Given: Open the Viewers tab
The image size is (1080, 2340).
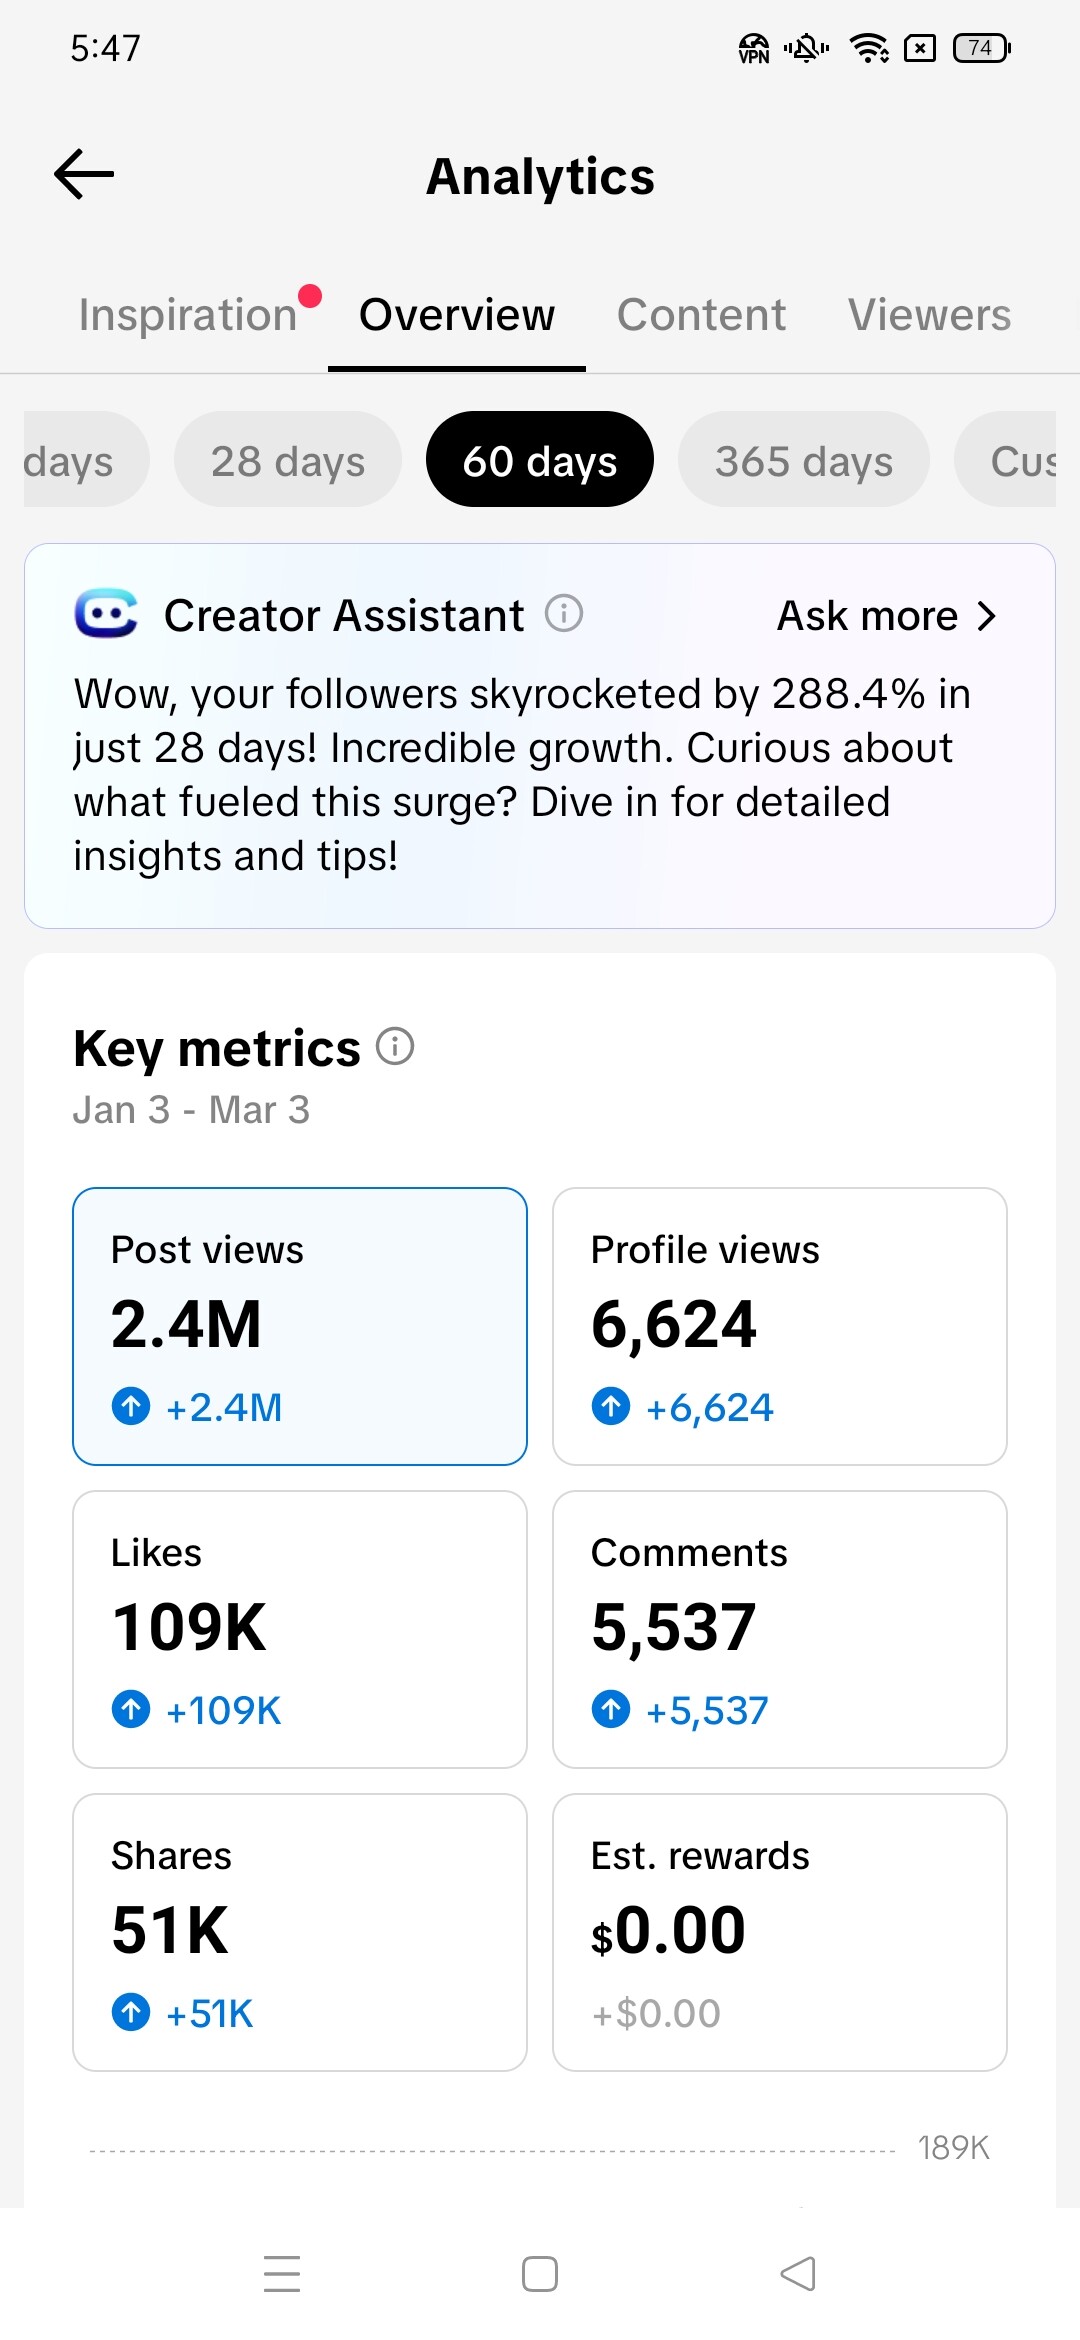Looking at the screenshot, I should click(929, 315).
